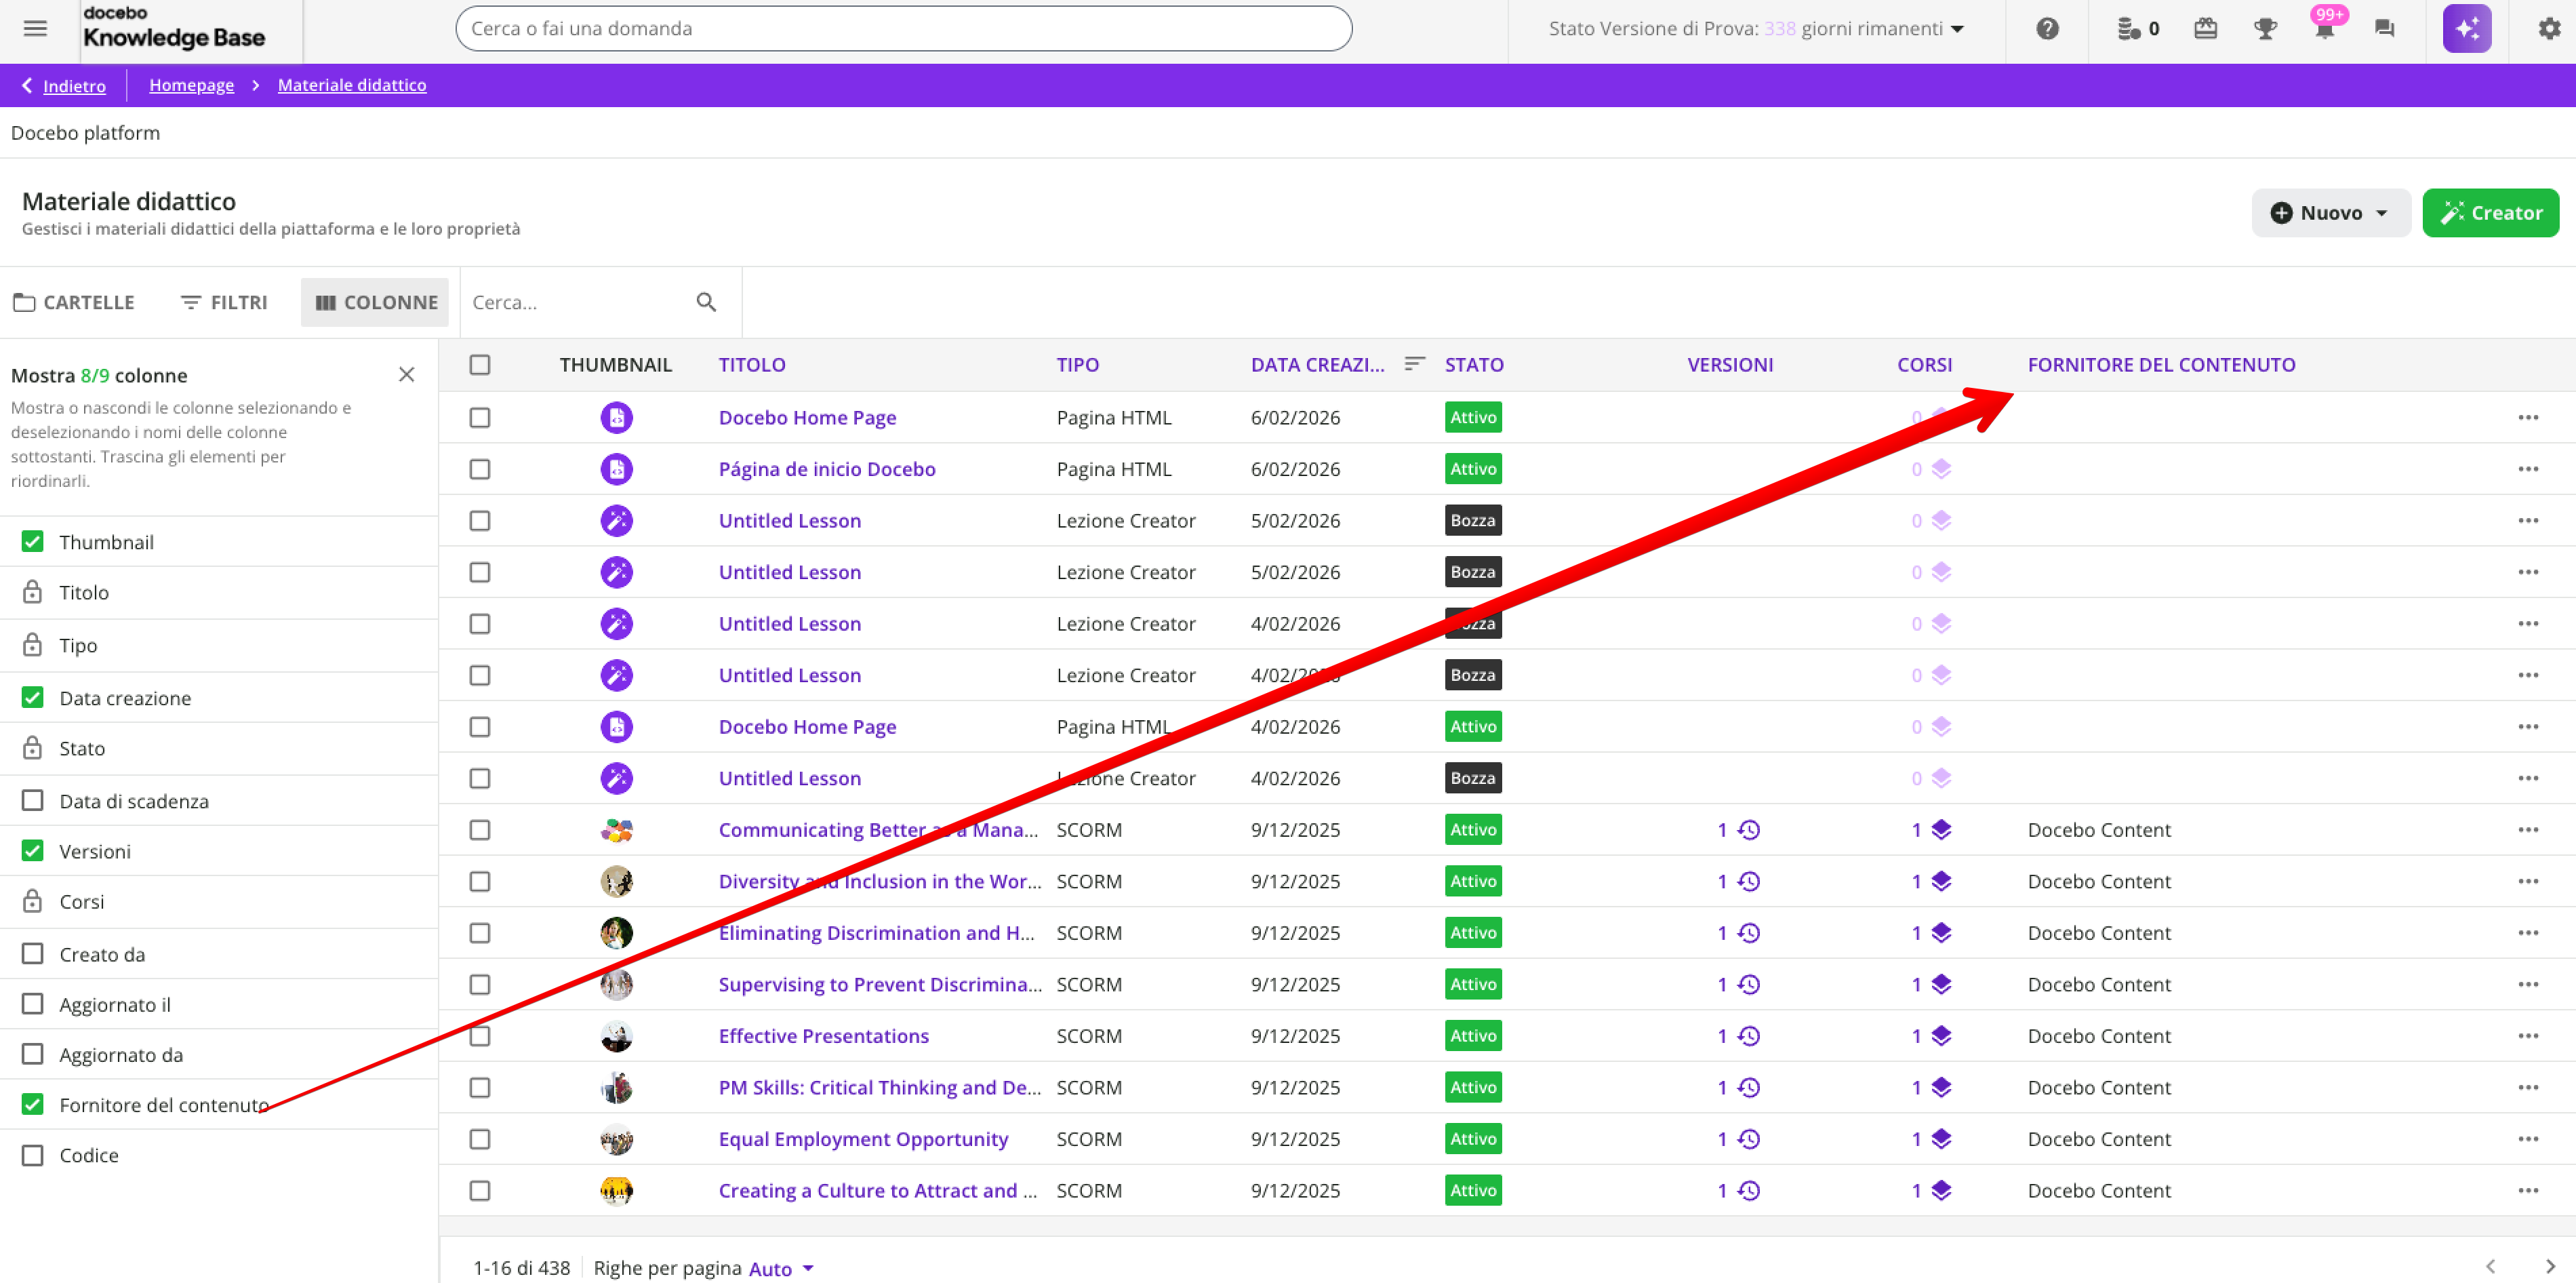This screenshot has width=2576, height=1283.
Task: Tick the select-all rows checkbox in header
Action: [x=480, y=364]
